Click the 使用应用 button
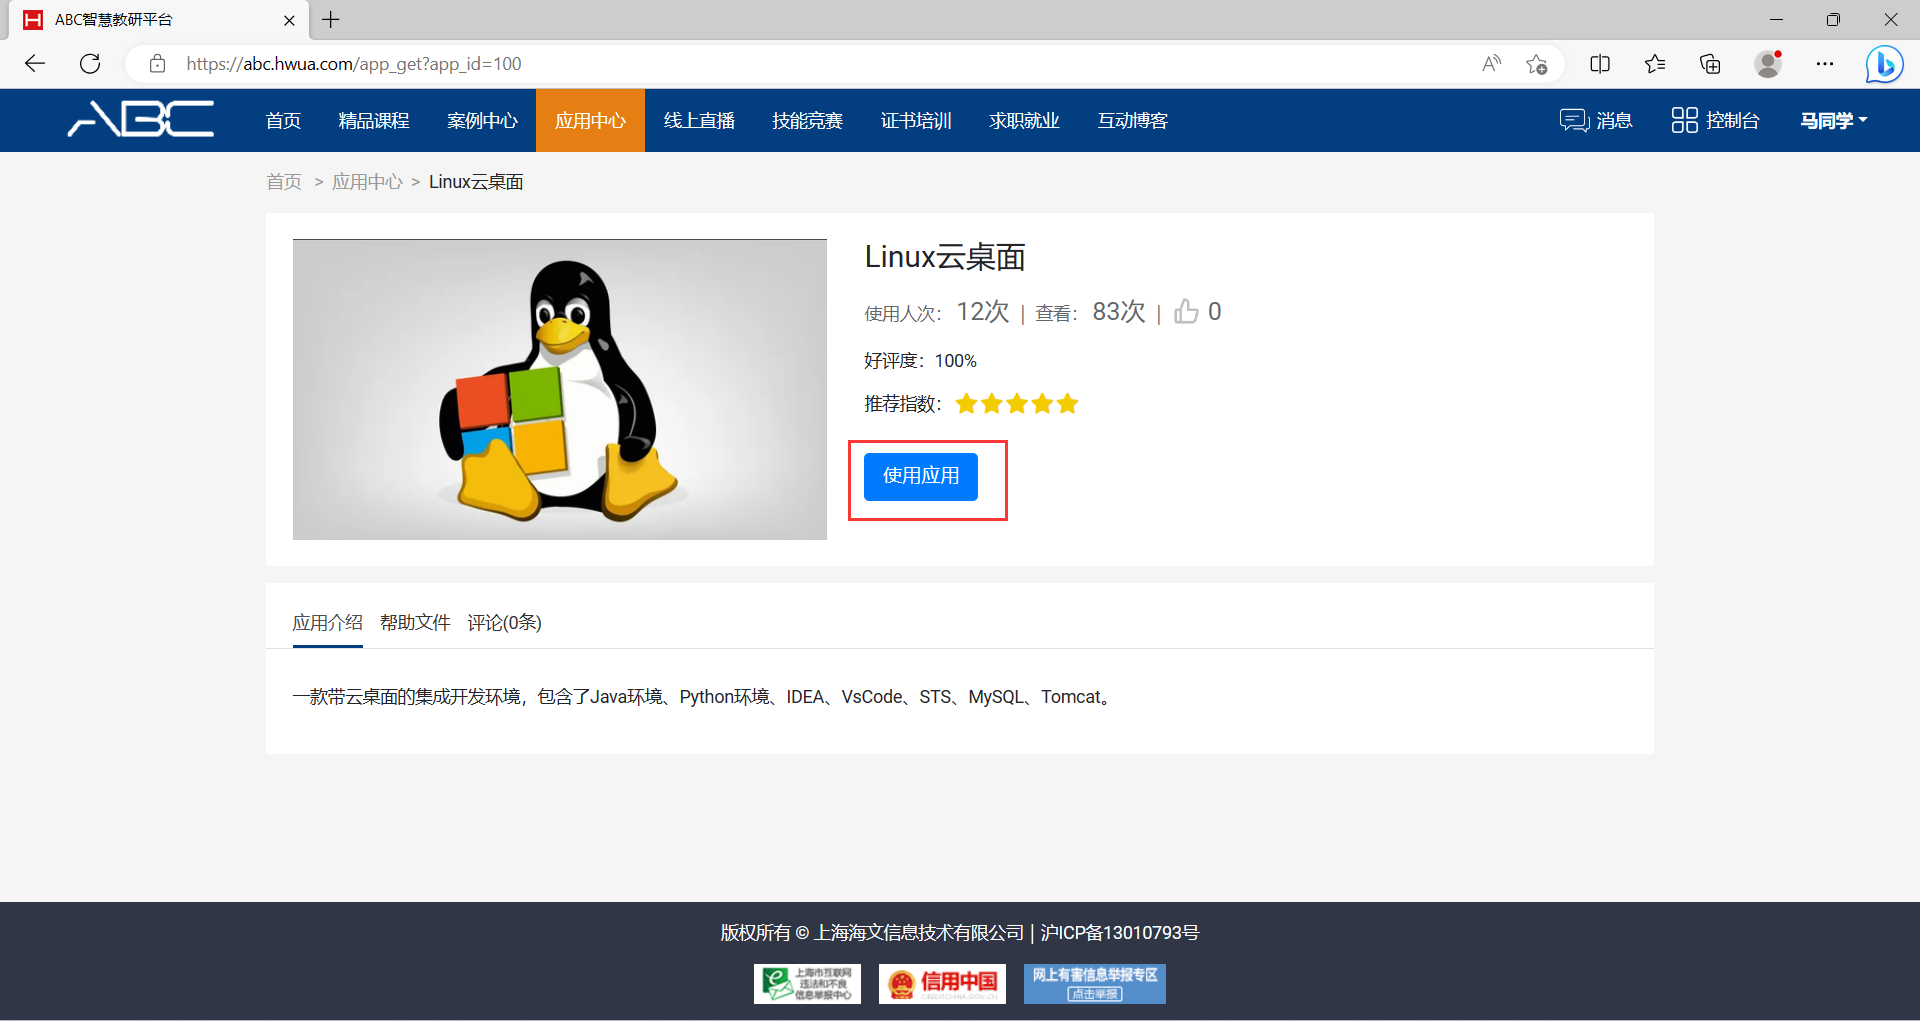 pos(920,476)
